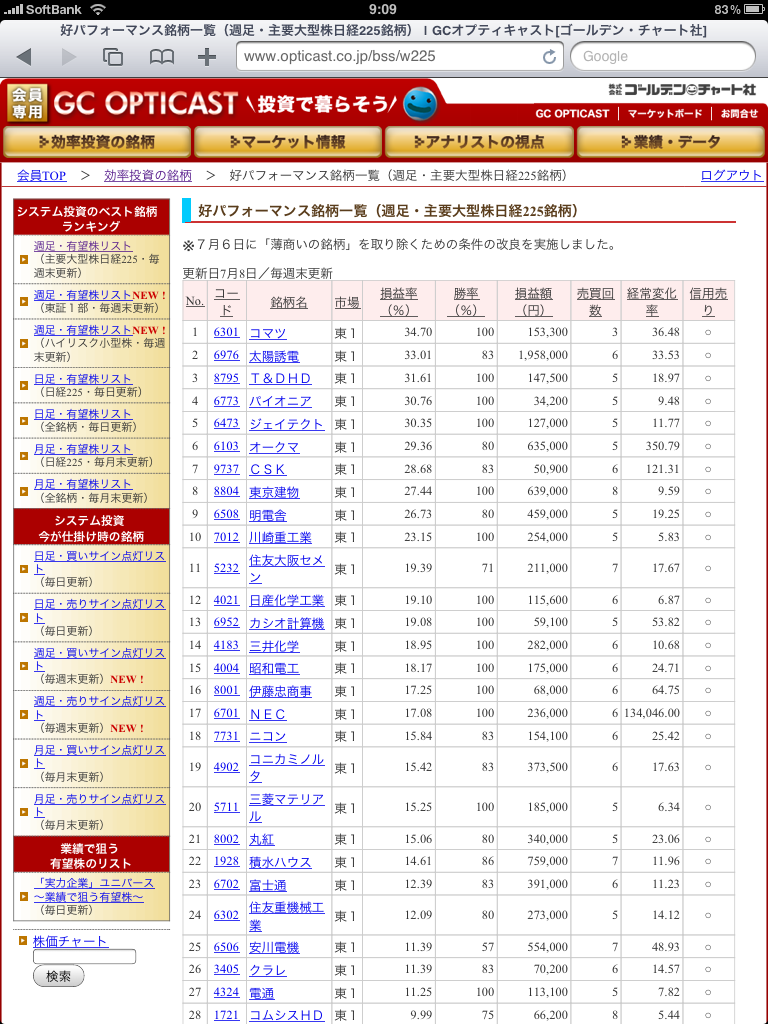Go to 会員TOP breadcrumb

click(x=42, y=176)
